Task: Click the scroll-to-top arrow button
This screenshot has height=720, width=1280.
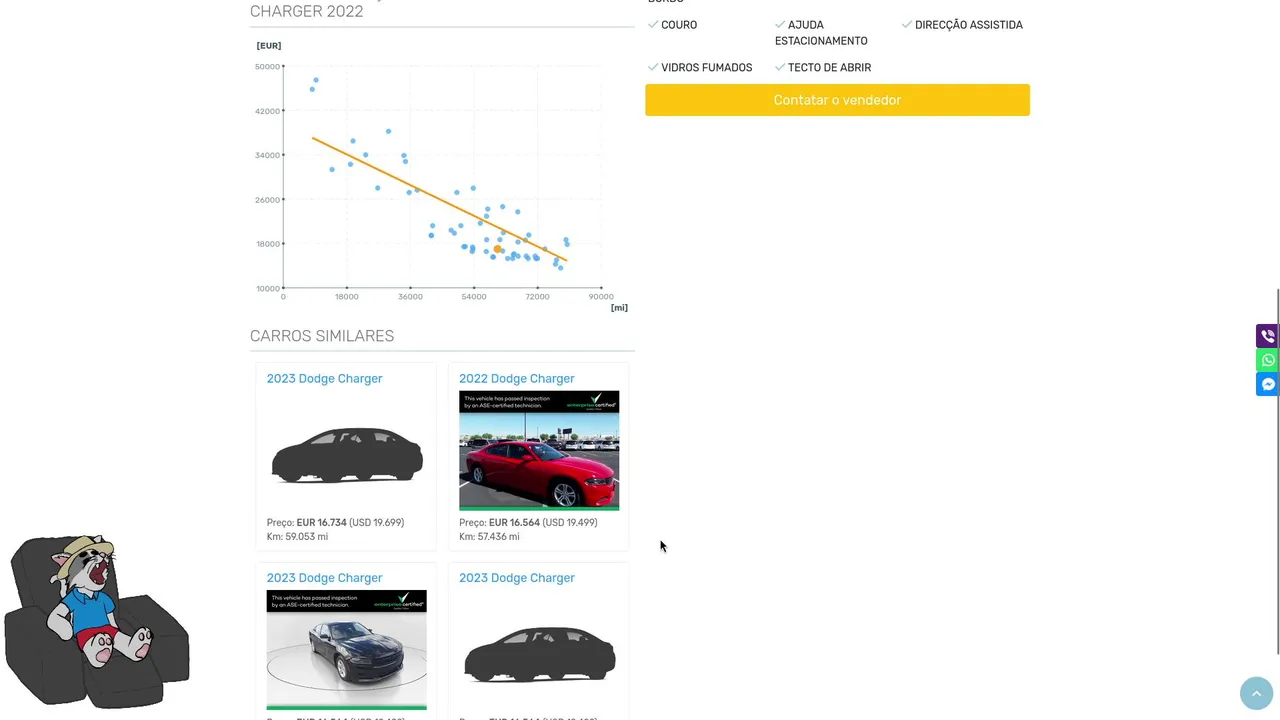Action: tap(1256, 693)
